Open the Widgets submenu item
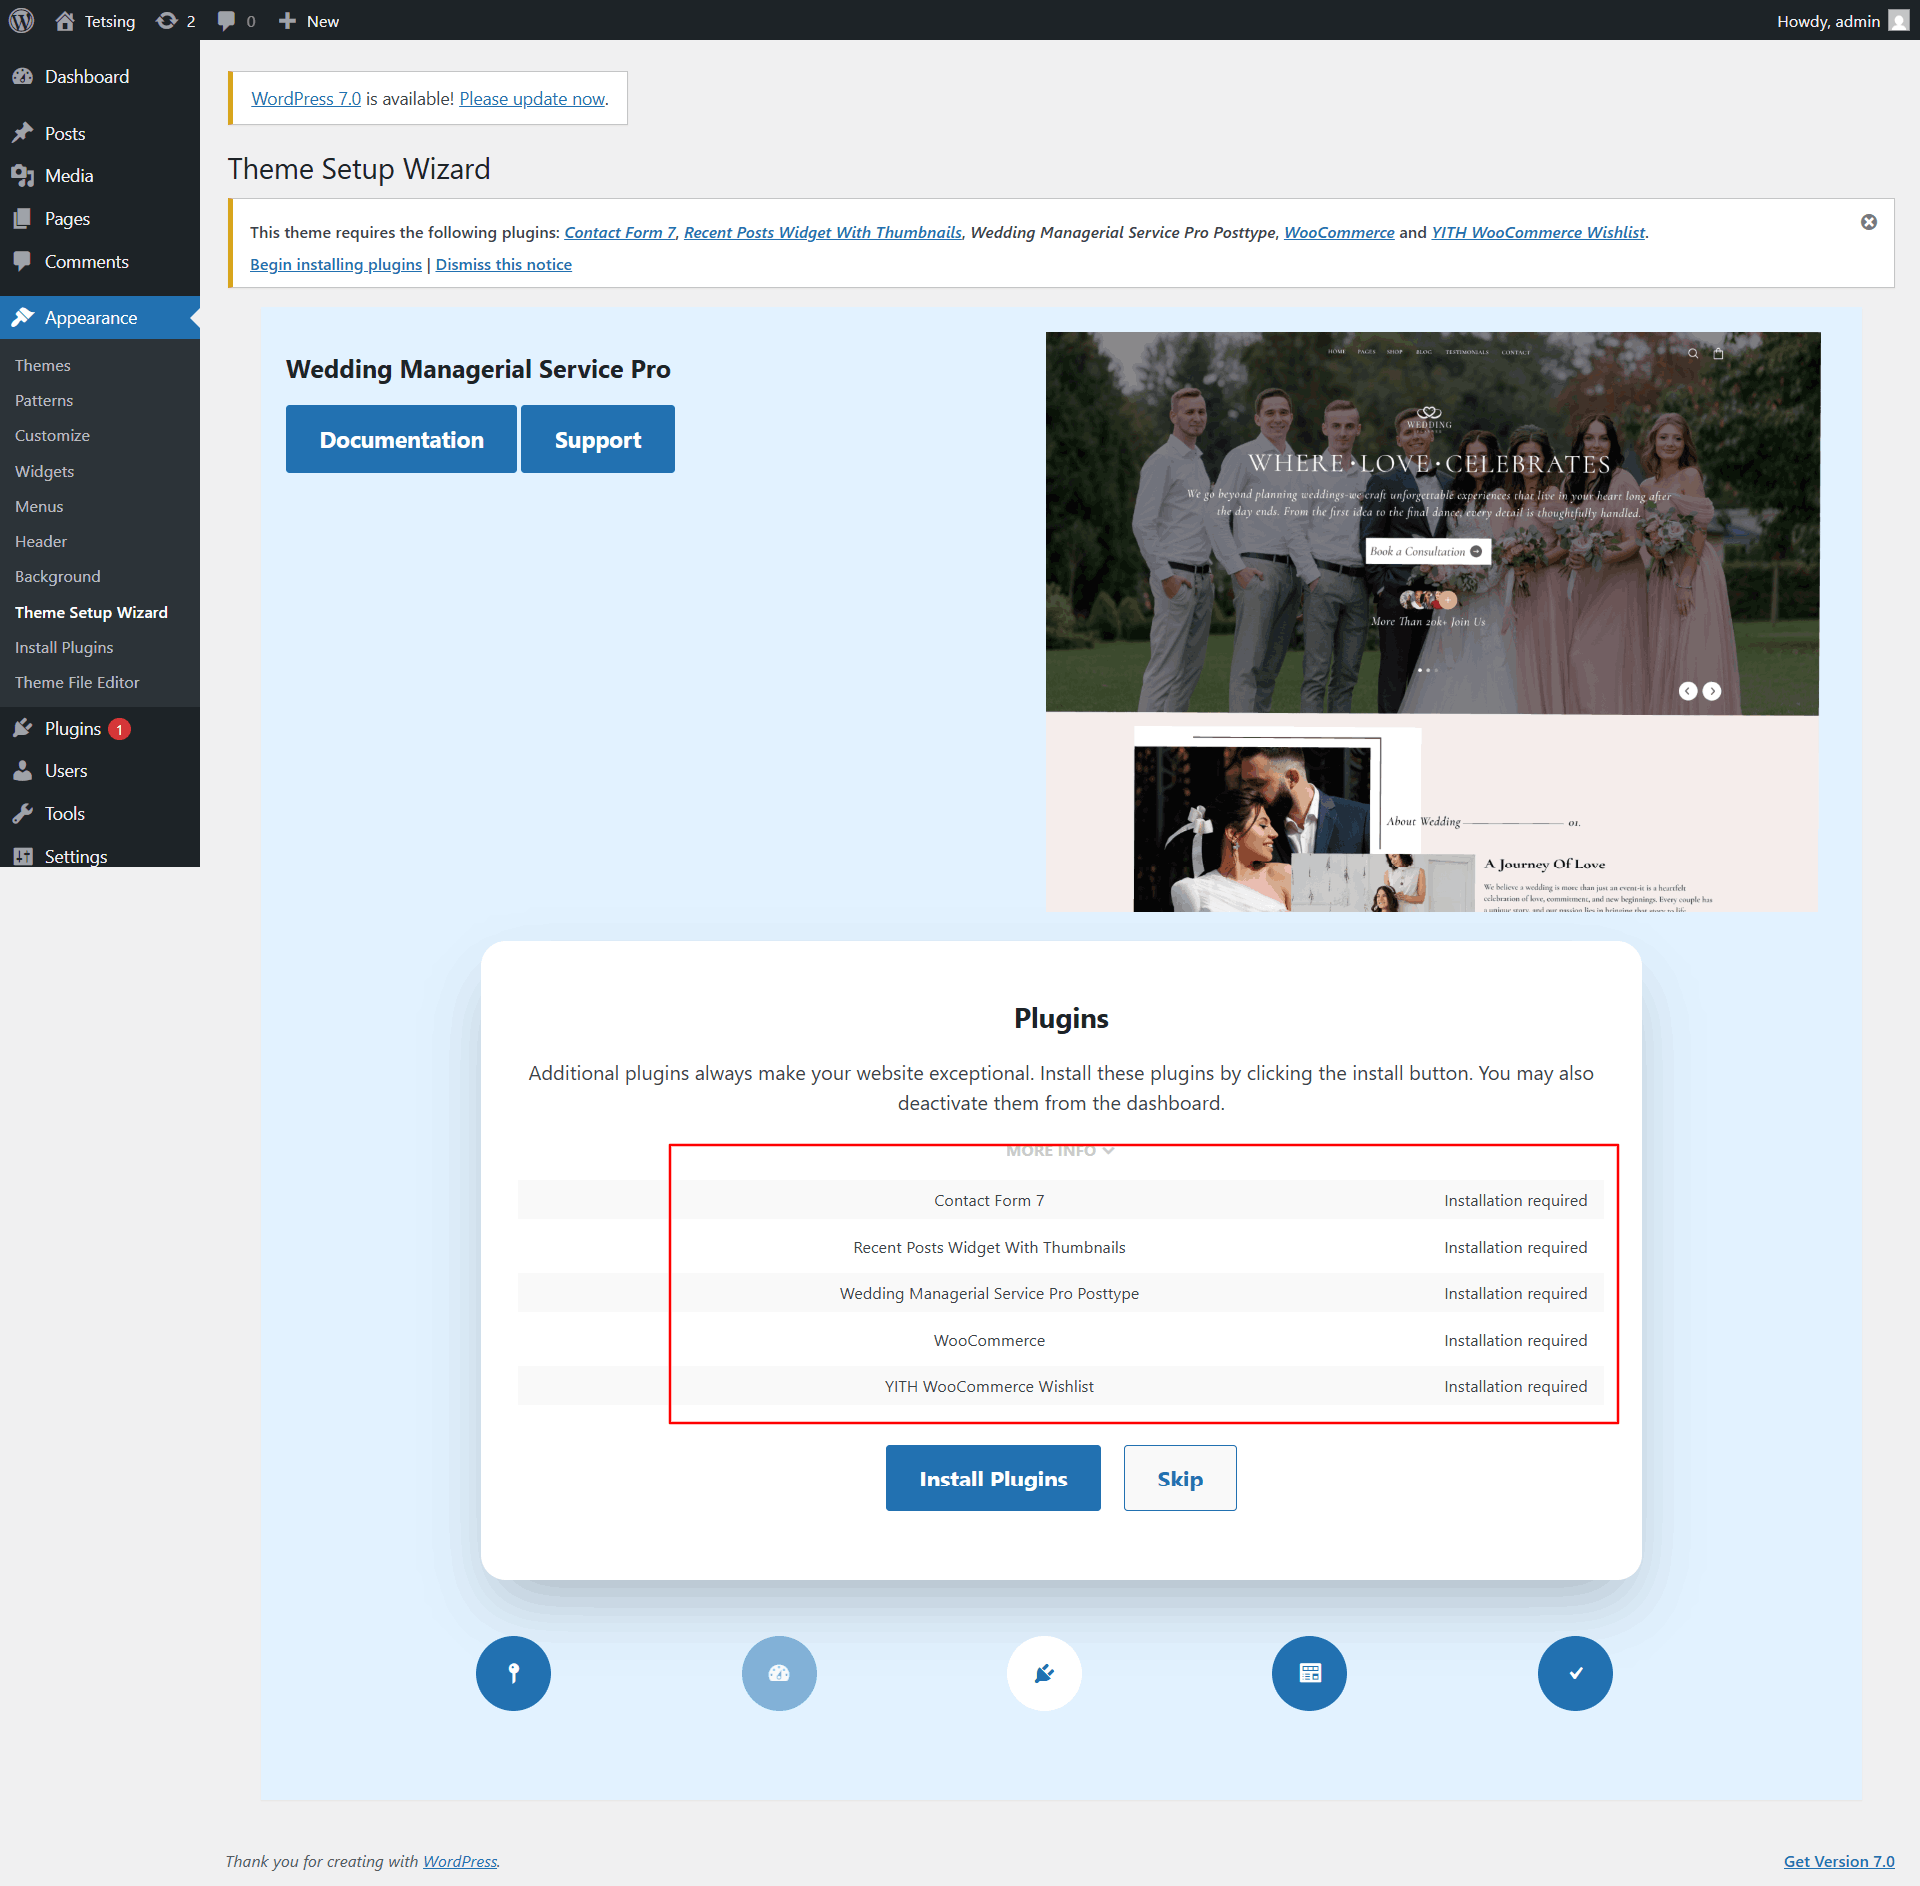 (x=45, y=471)
